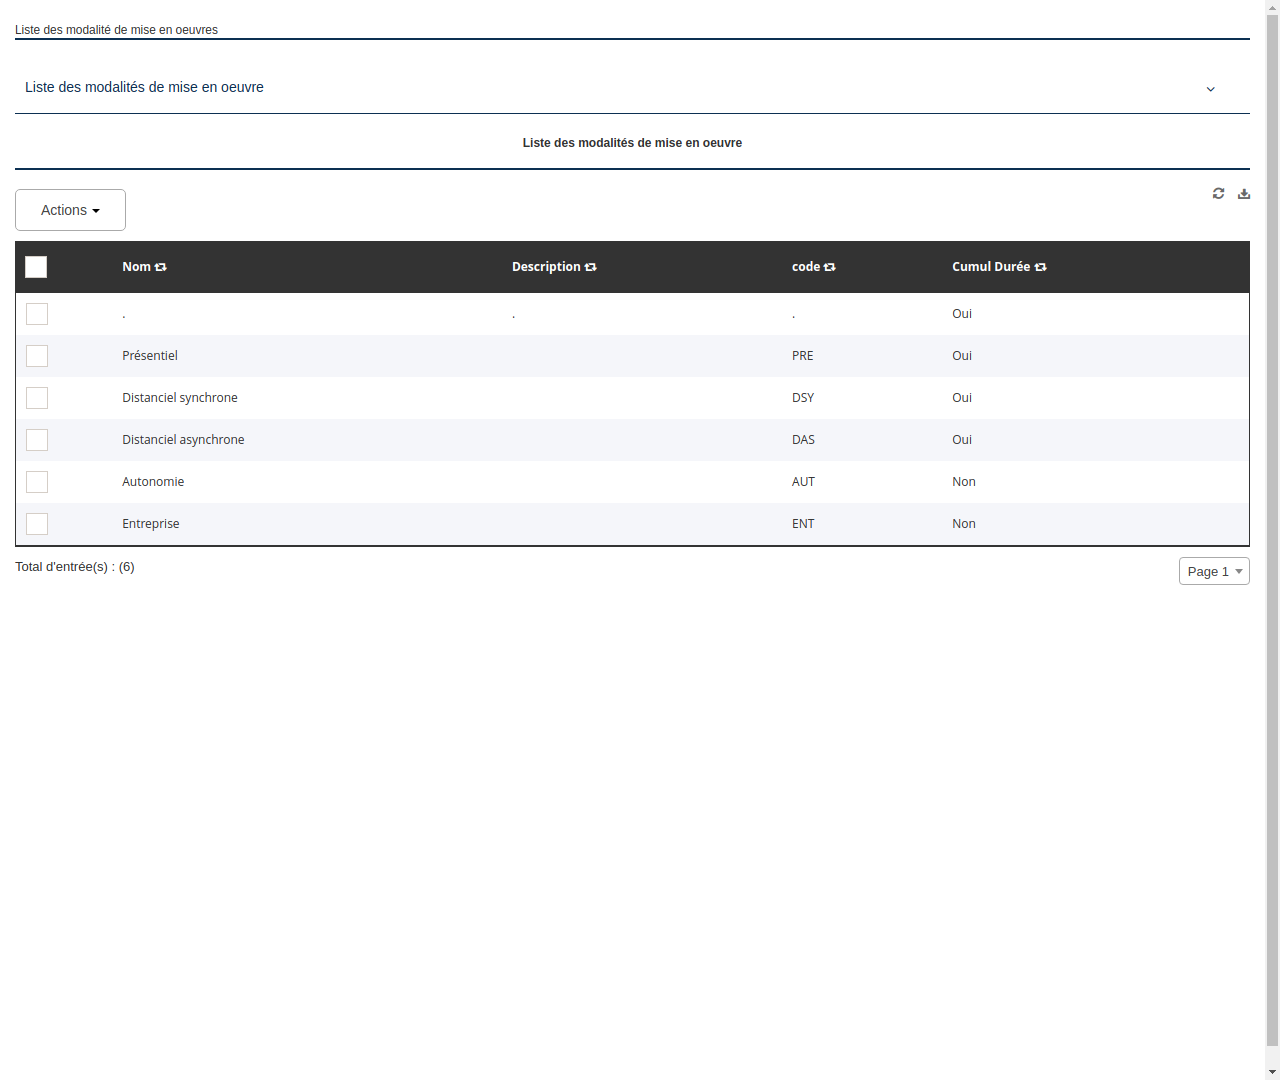1280x1080 pixels.
Task: Click the sort icon beside Nom
Action: tap(161, 267)
